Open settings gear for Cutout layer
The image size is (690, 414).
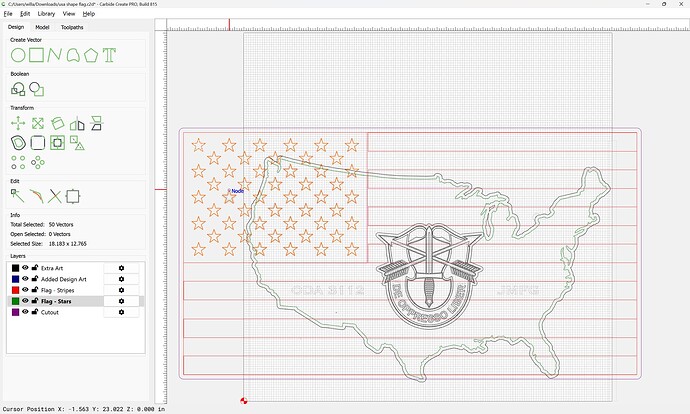tap(121, 312)
